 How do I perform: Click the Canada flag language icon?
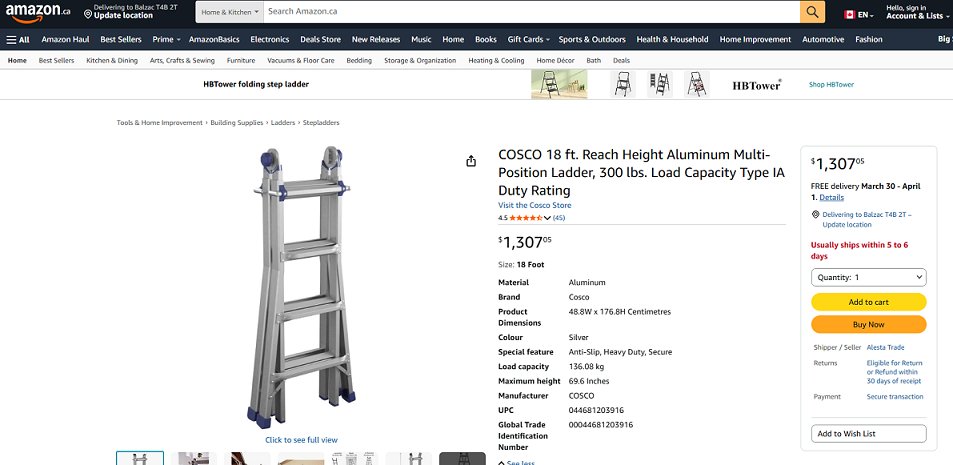click(850, 15)
